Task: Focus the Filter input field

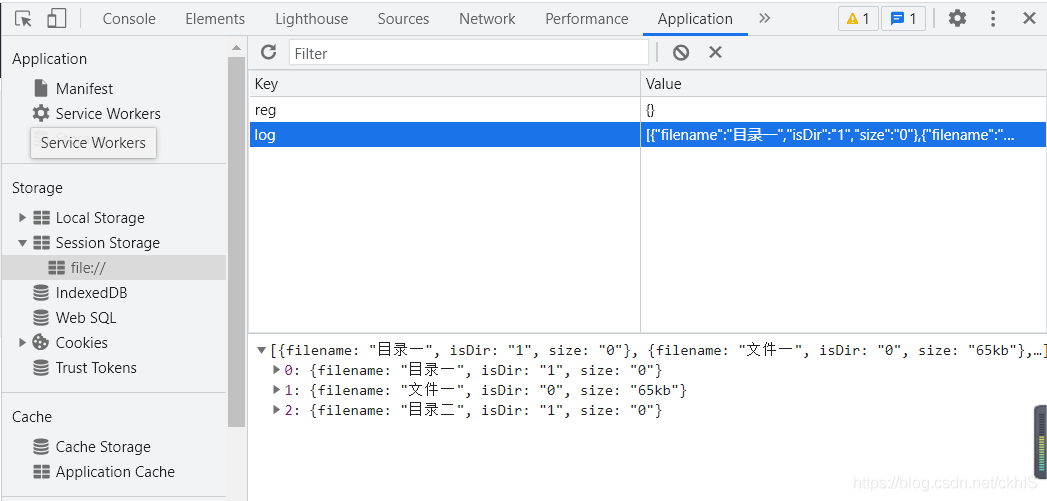Action: 469,53
